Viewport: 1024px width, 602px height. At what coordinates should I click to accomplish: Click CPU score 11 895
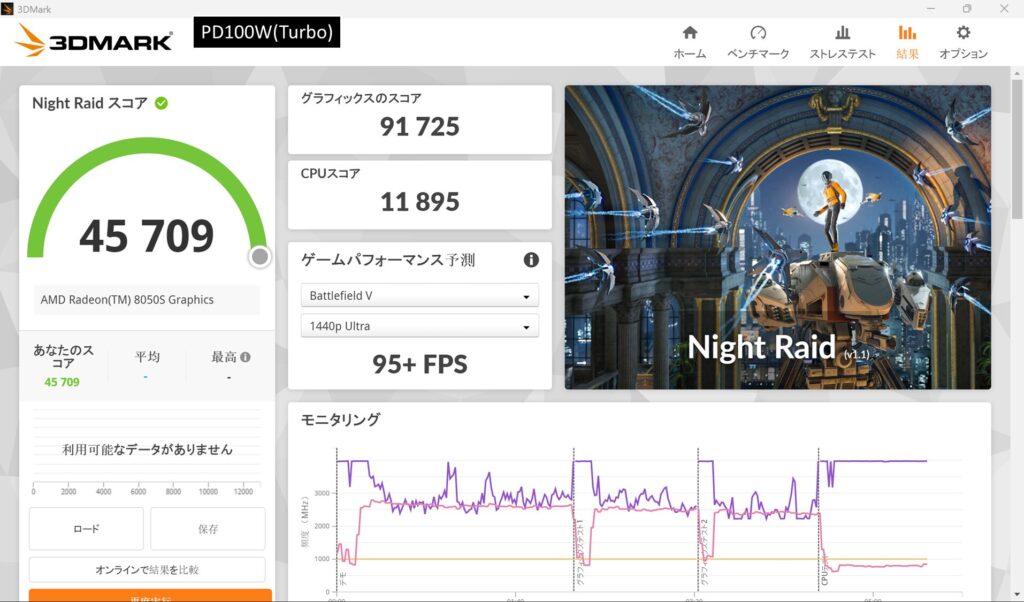(x=419, y=202)
